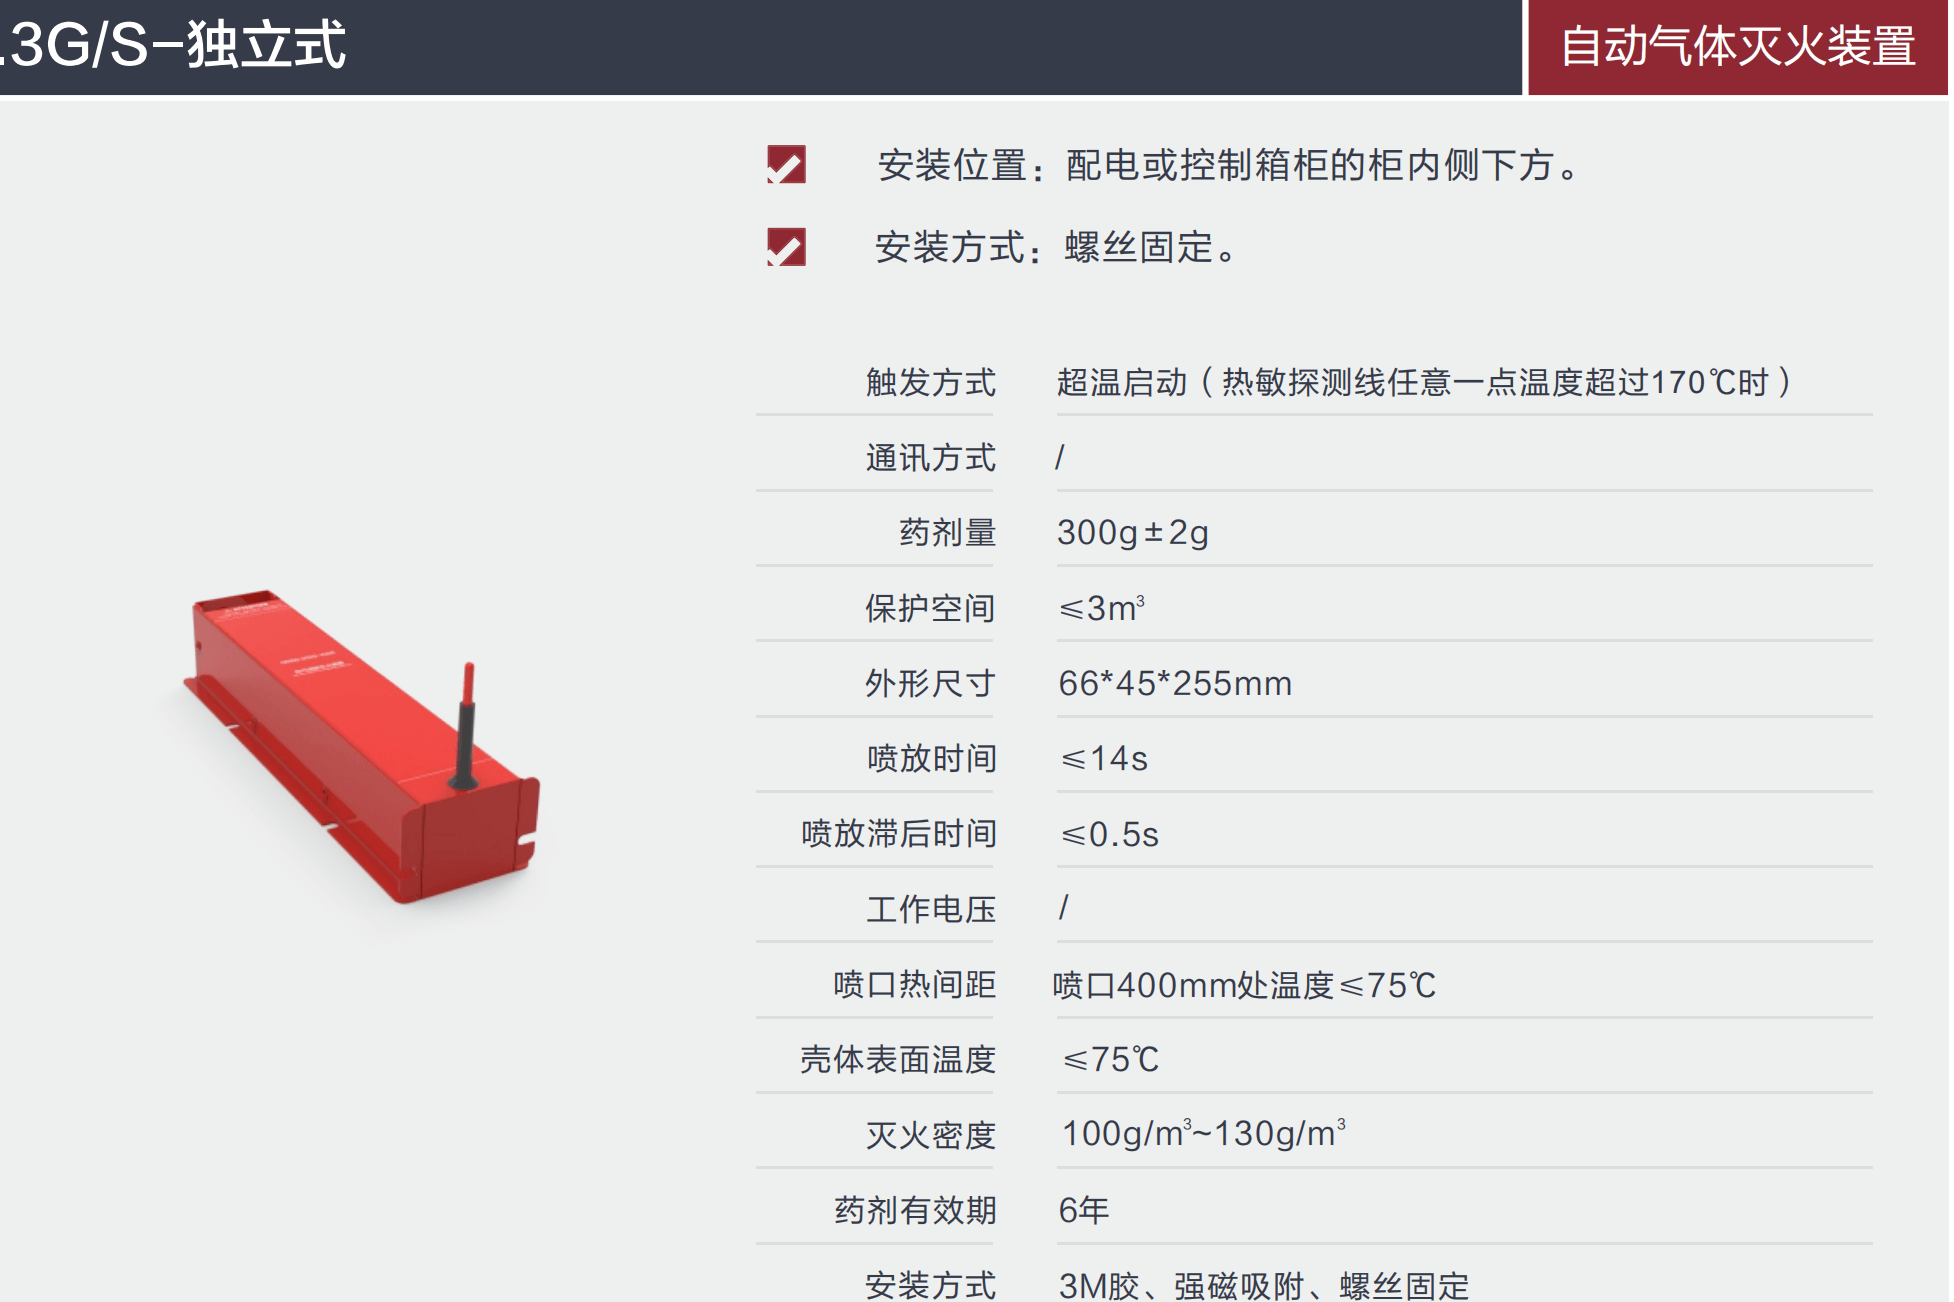The width and height of the screenshot is (1954, 1302).
Task: Click the 通讯方式 row label
Action: pyautogui.click(x=930, y=457)
